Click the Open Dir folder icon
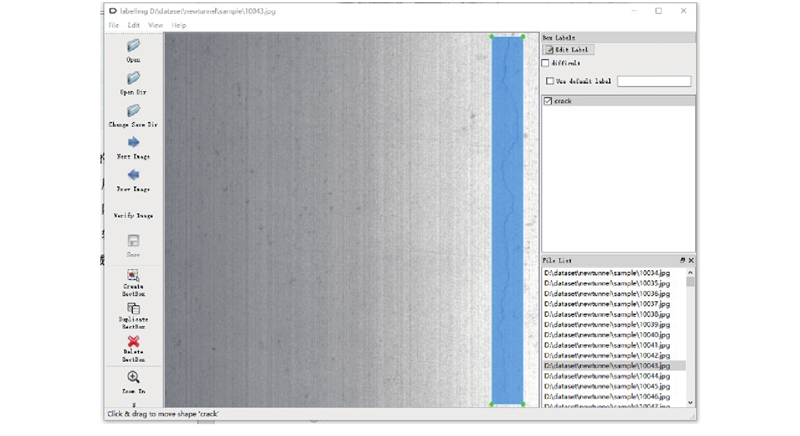The width and height of the screenshot is (800, 436). click(x=133, y=78)
